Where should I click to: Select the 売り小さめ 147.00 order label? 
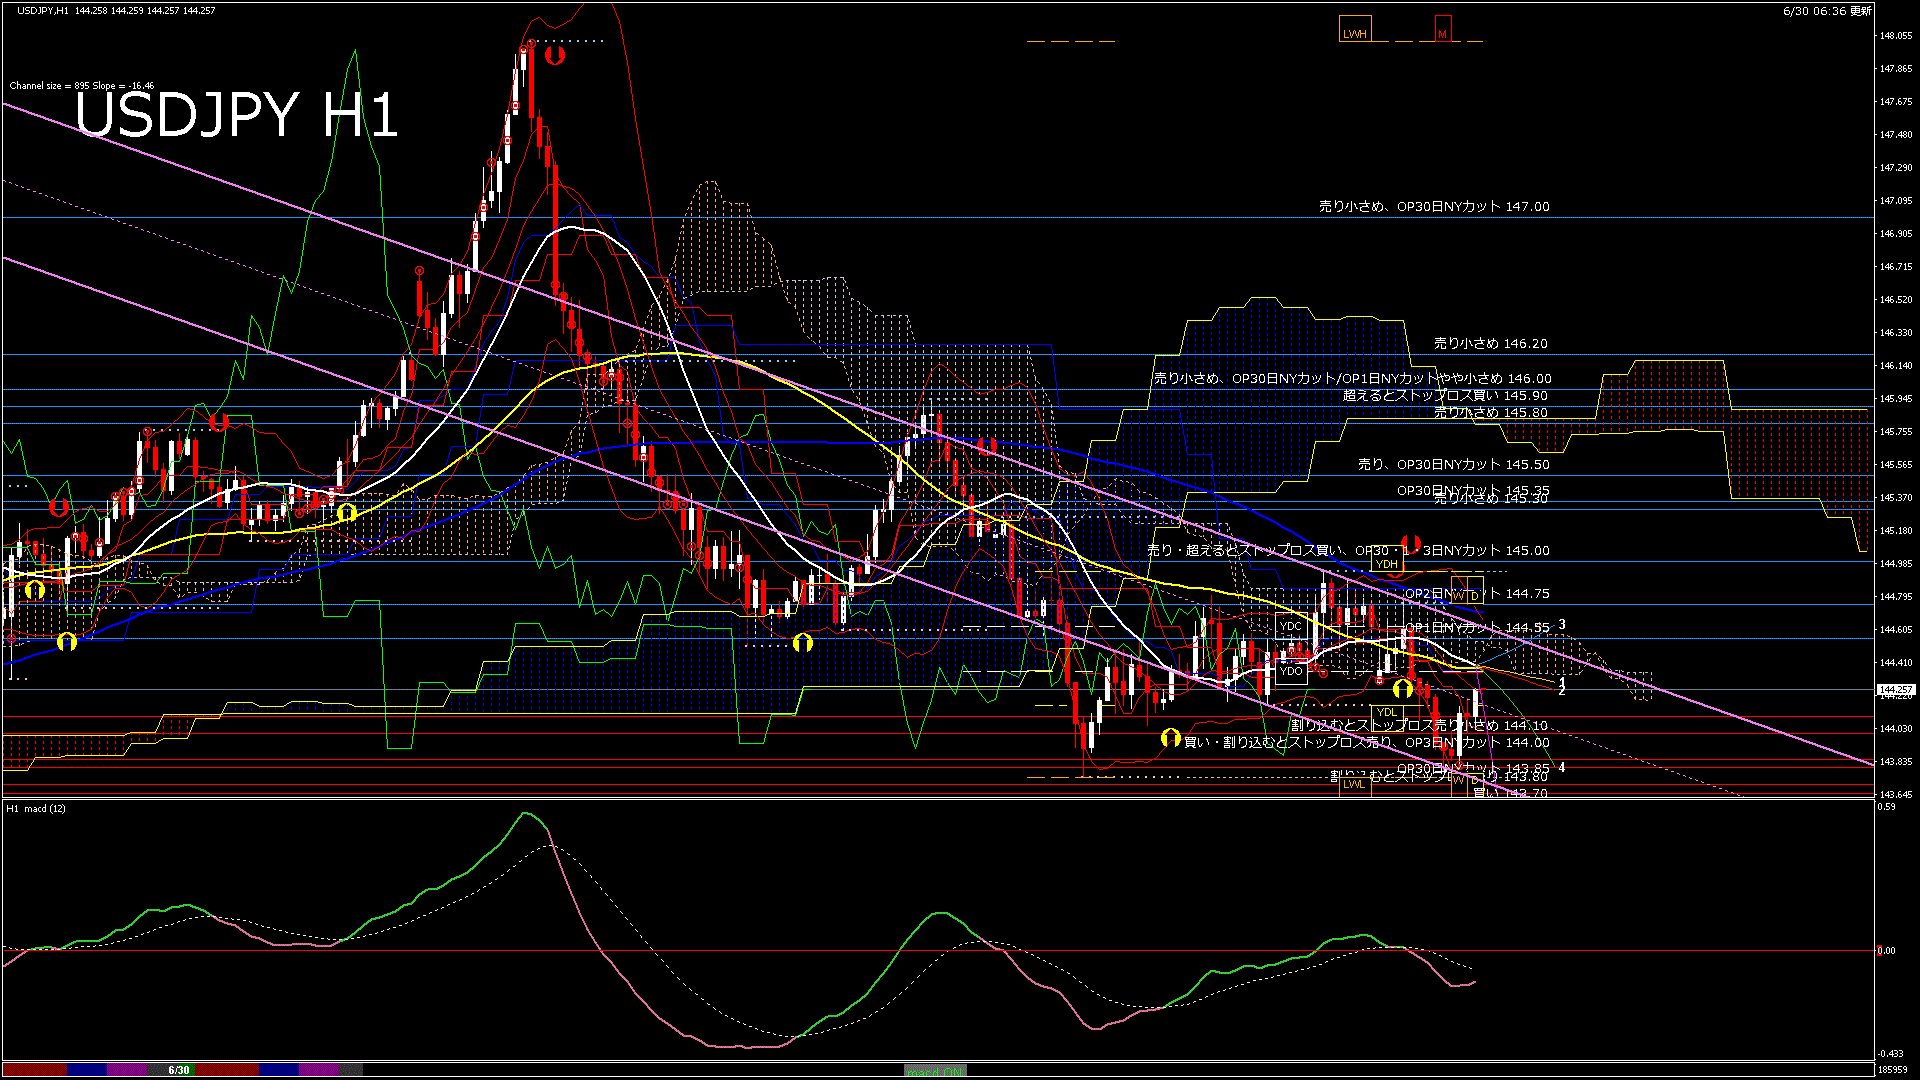[x=1434, y=207]
